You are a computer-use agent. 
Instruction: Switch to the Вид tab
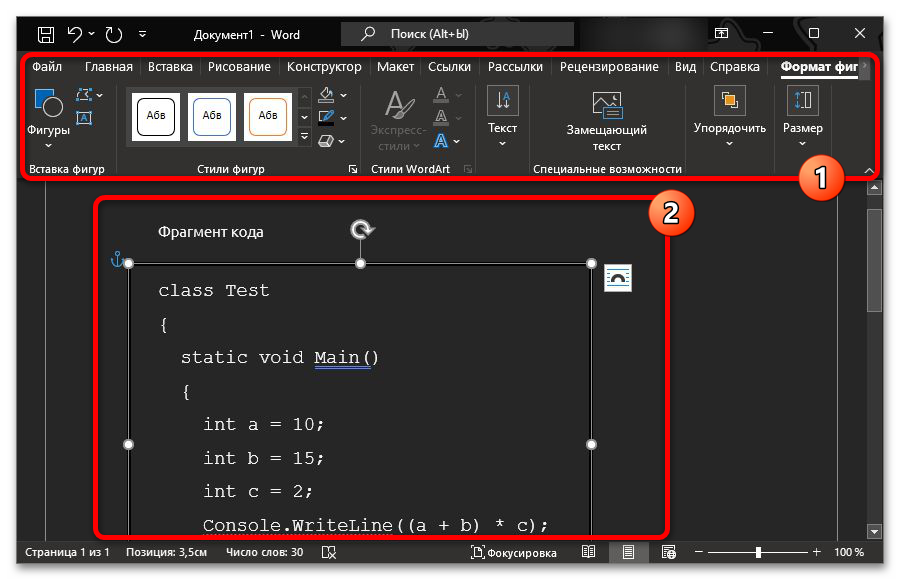[685, 67]
